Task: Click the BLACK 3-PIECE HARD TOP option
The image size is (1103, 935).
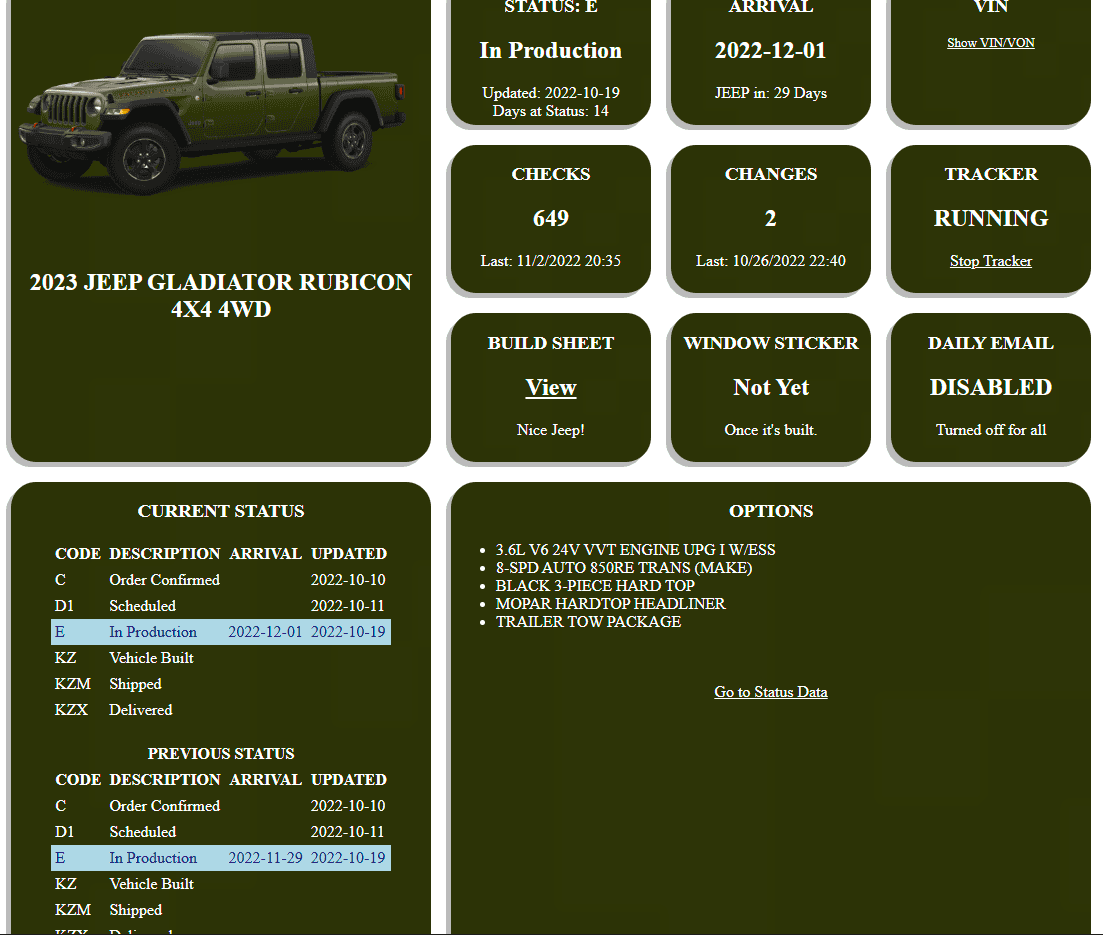Action: [x=594, y=585]
